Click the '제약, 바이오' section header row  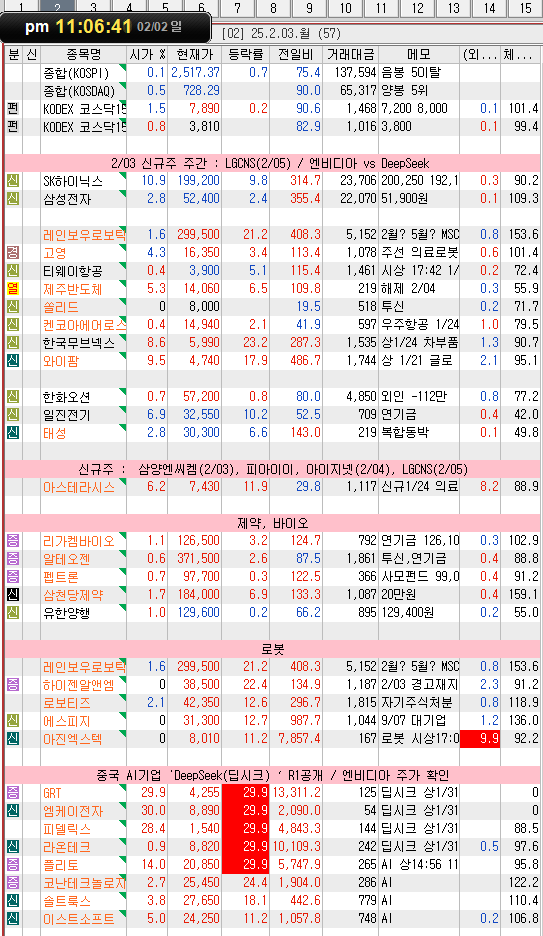tap(273, 523)
